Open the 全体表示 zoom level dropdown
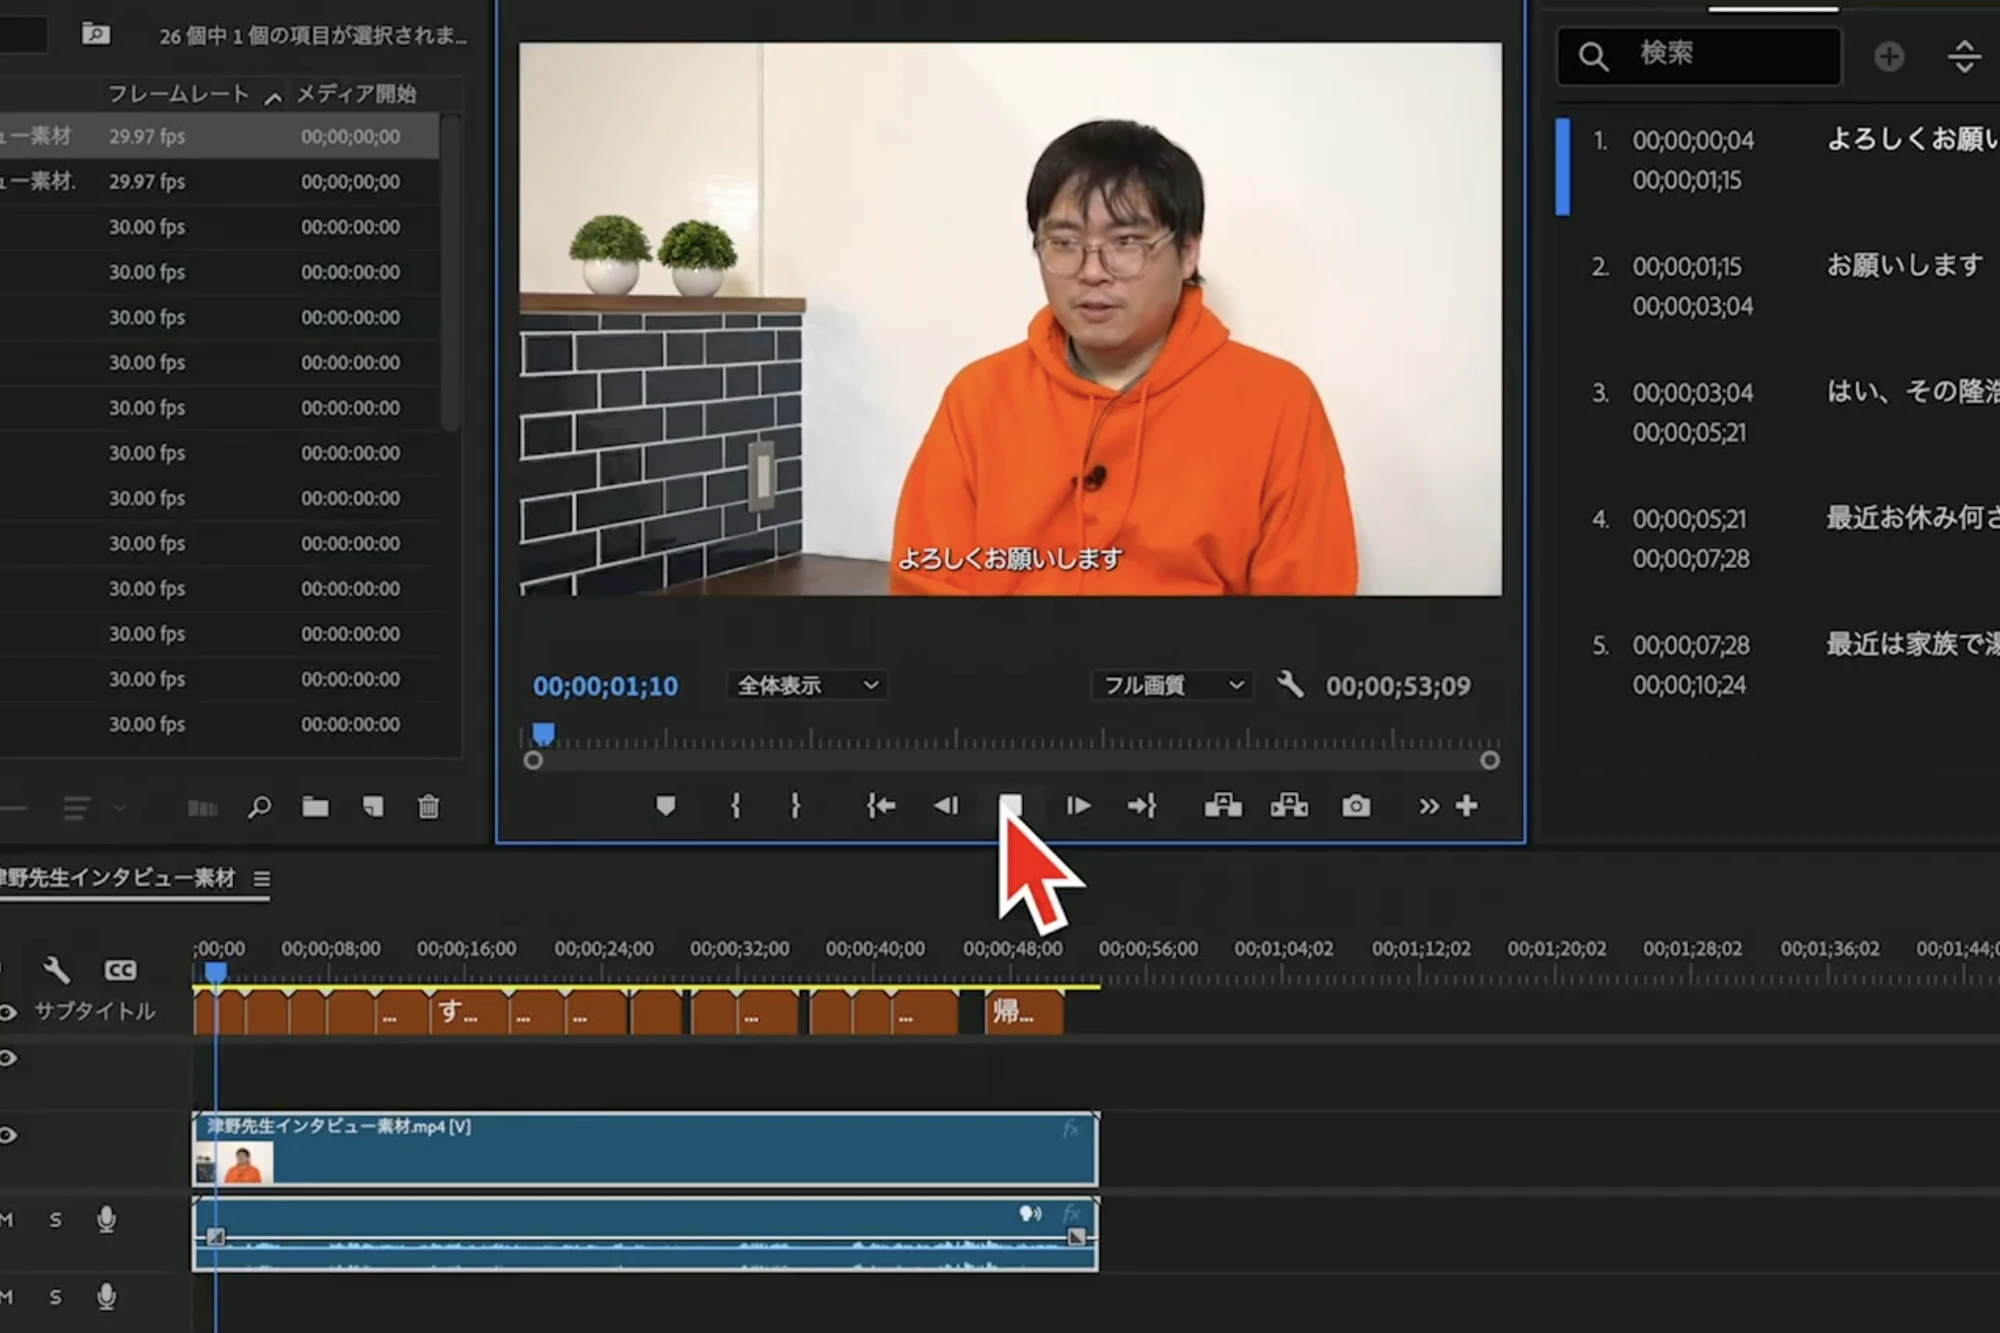This screenshot has height=1333, width=2000. tap(806, 686)
